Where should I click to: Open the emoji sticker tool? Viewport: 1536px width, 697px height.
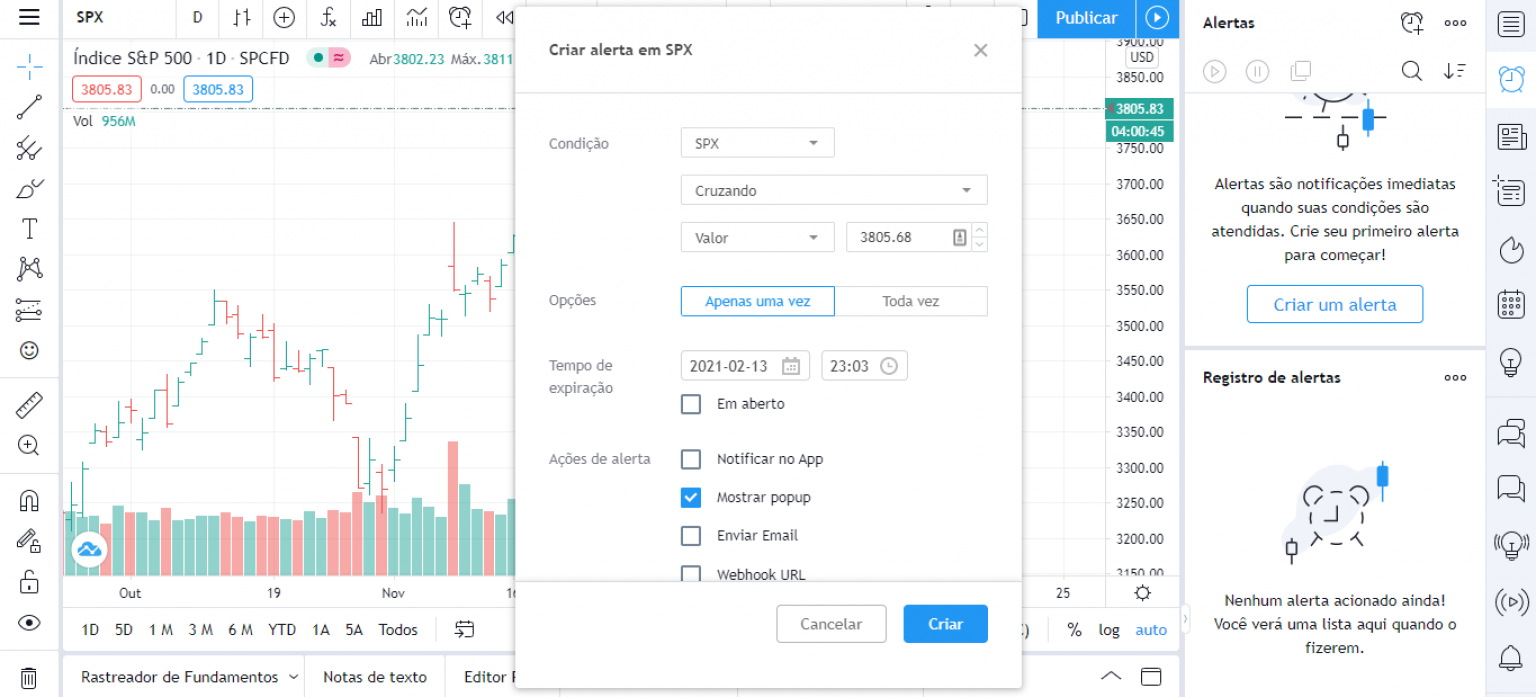29,350
